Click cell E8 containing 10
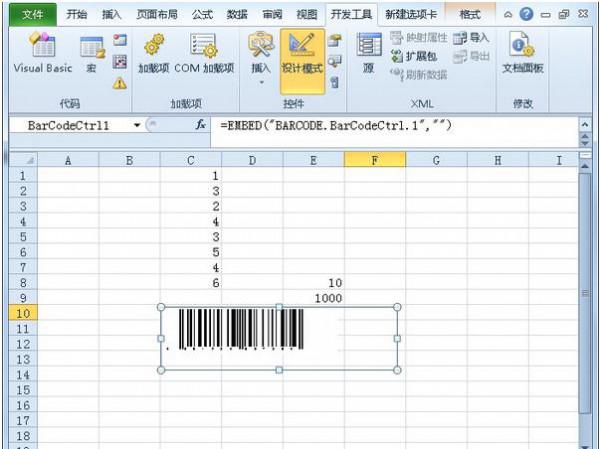600x449 pixels. tap(313, 282)
